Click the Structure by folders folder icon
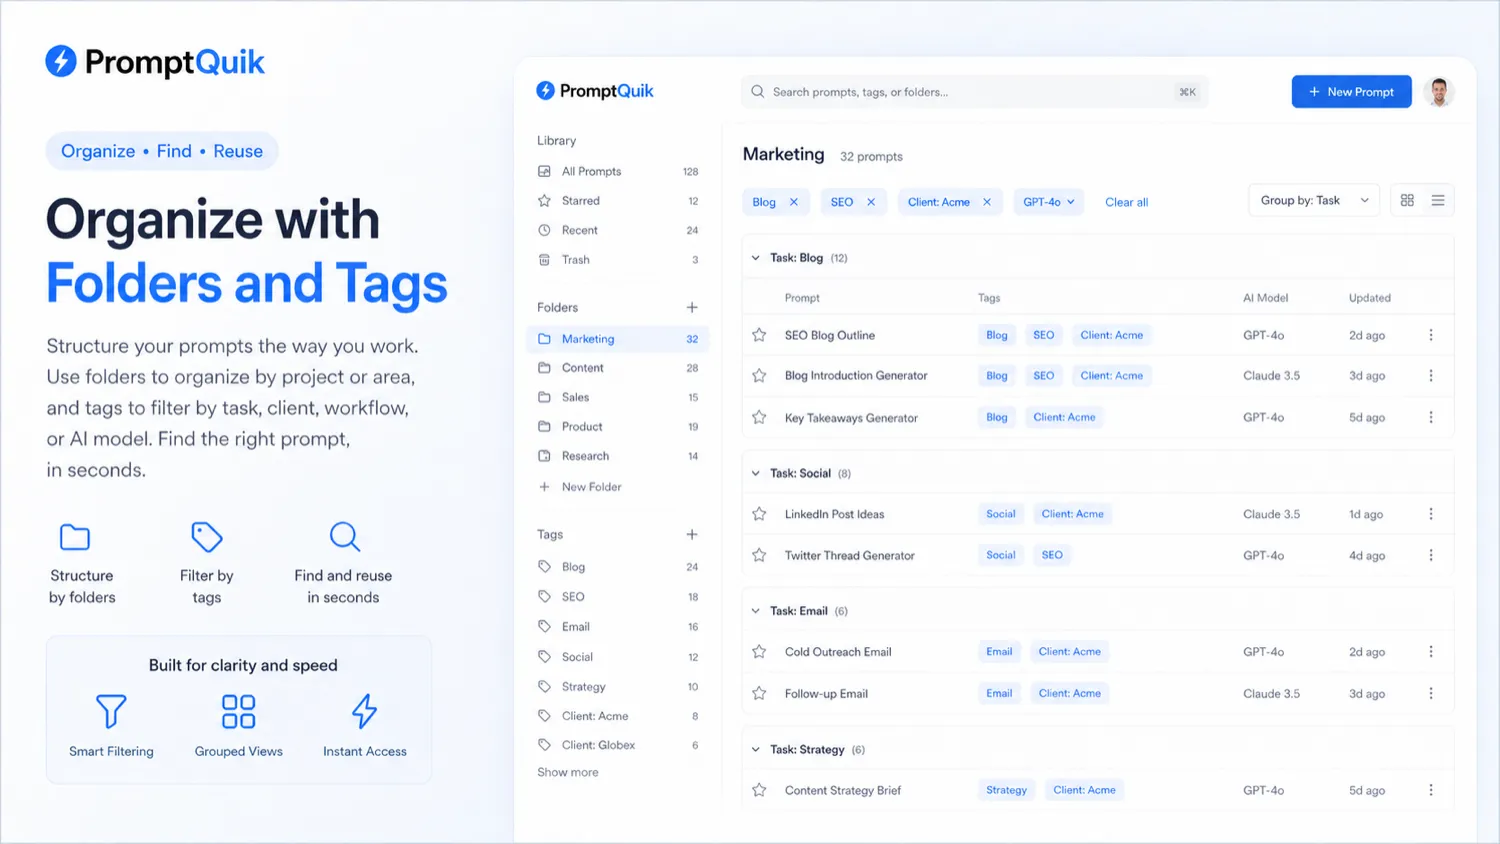The width and height of the screenshot is (1500, 844). (75, 537)
